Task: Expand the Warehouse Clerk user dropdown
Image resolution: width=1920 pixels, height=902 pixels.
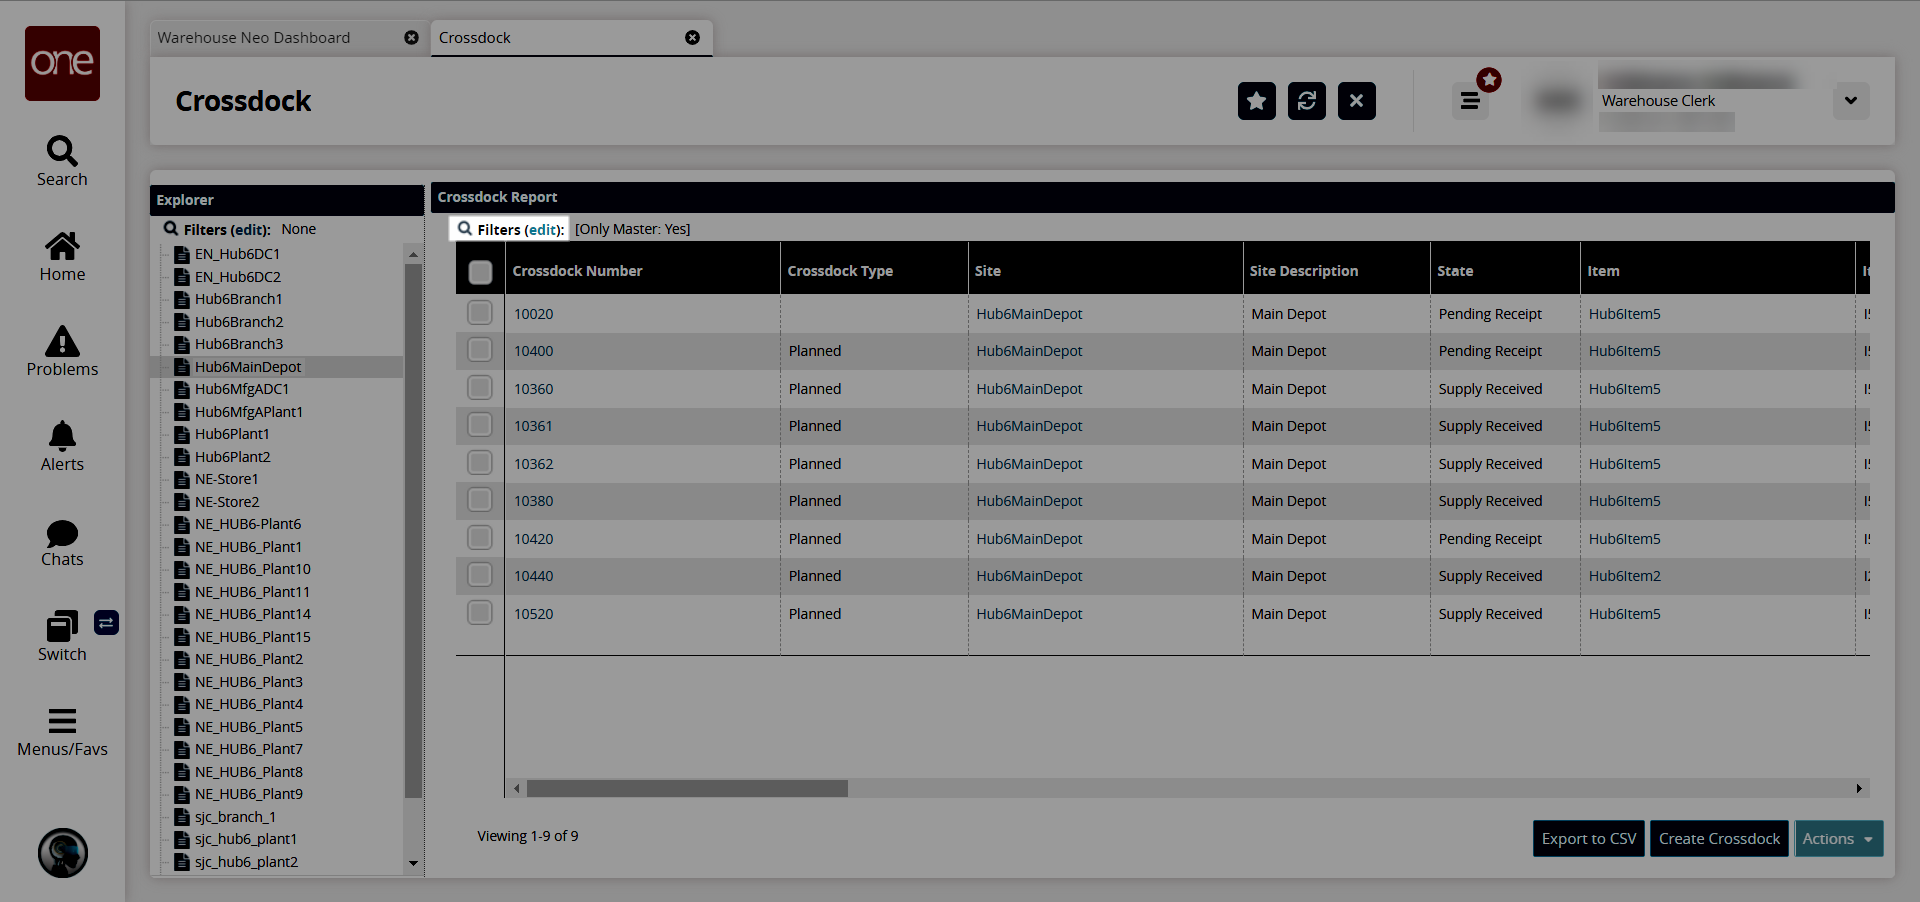Action: pyautogui.click(x=1850, y=101)
